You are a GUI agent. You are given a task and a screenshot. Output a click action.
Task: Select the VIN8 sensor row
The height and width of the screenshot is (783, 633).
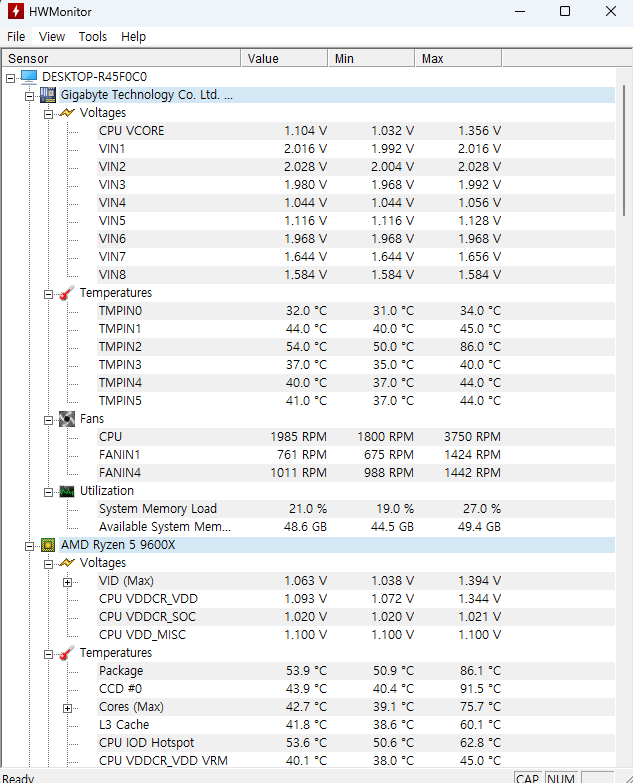(356, 275)
